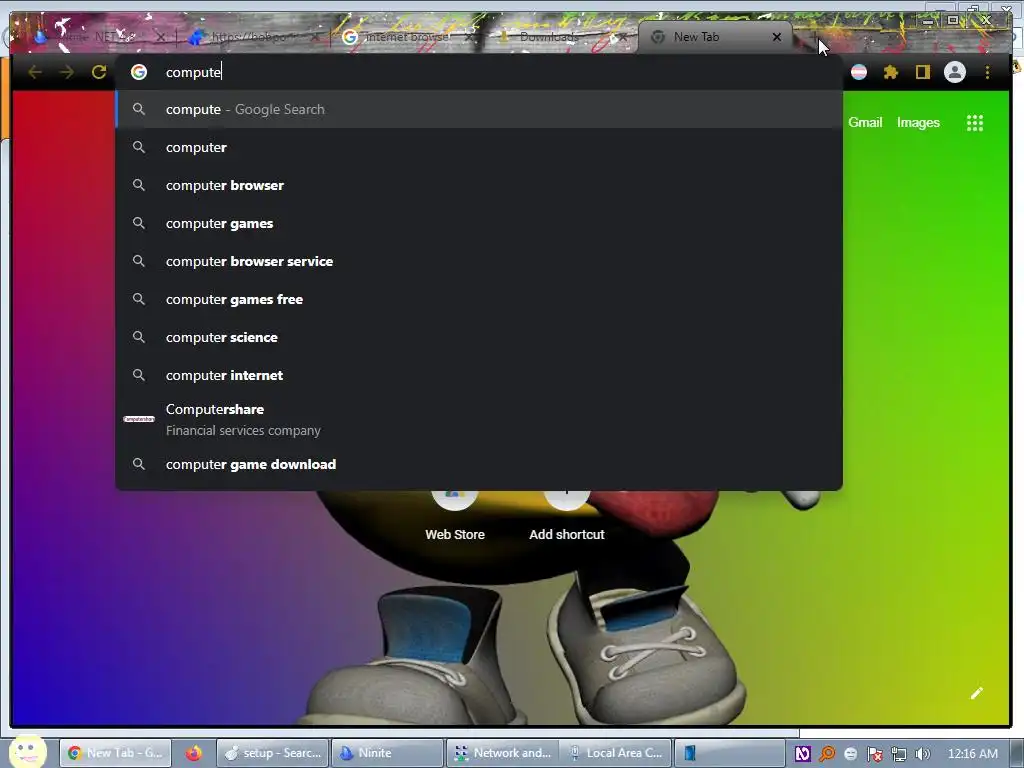
Task: Choose the 'computer internet' suggestion
Action: coord(479,375)
